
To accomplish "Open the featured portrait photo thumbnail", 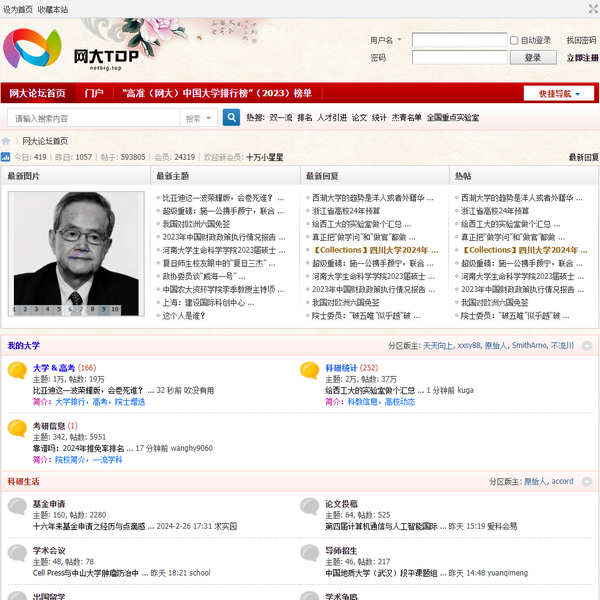I will point(75,250).
